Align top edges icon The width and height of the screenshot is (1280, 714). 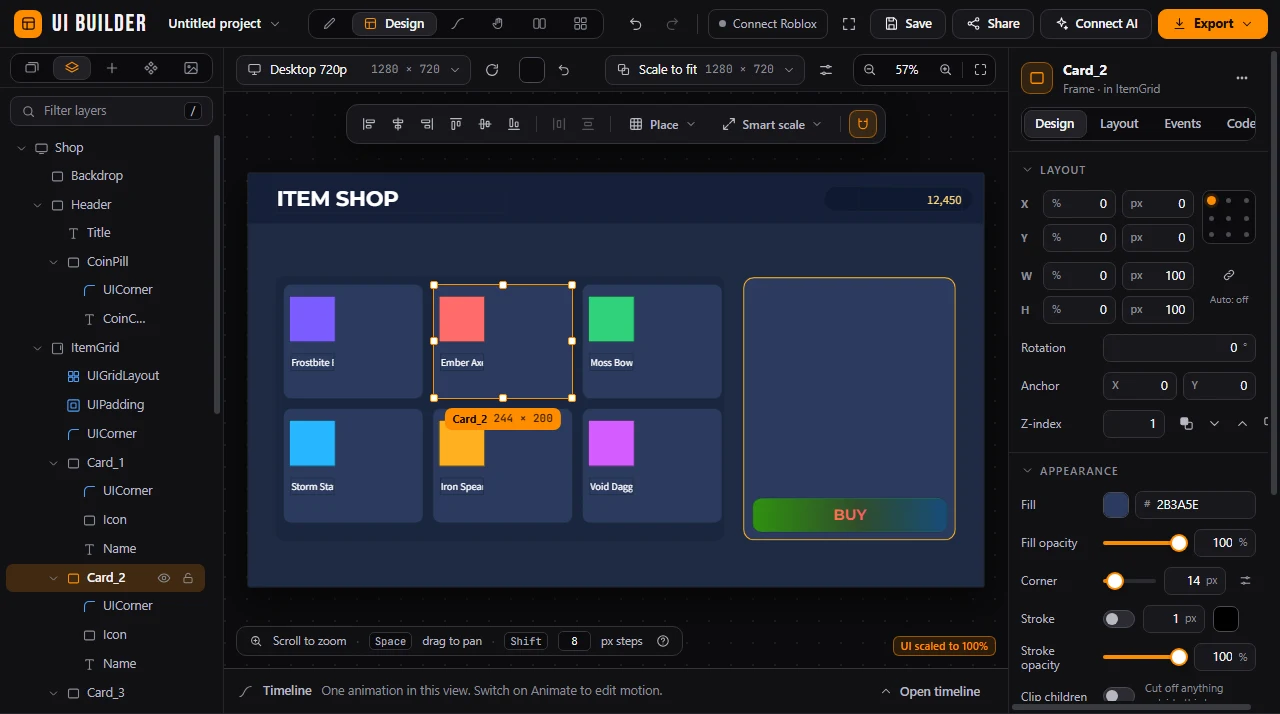456,124
